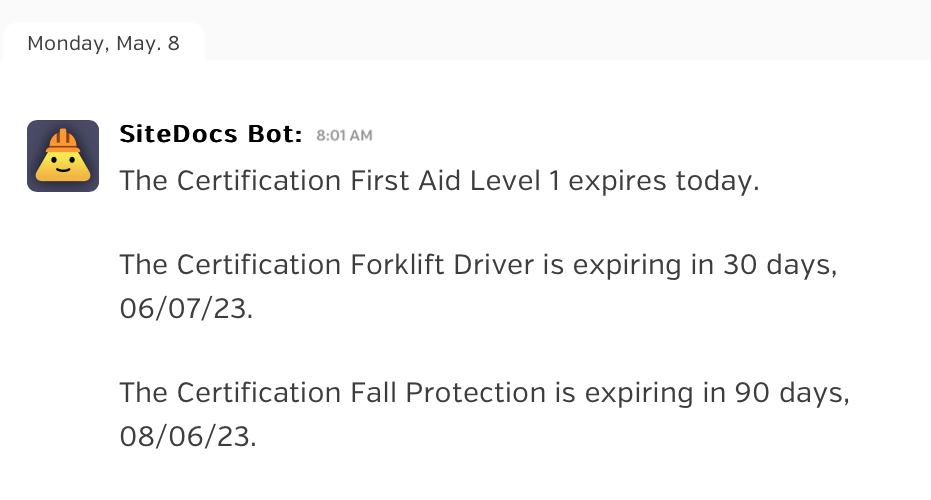Click the 08/06/23 expiry date text

(x=188, y=437)
